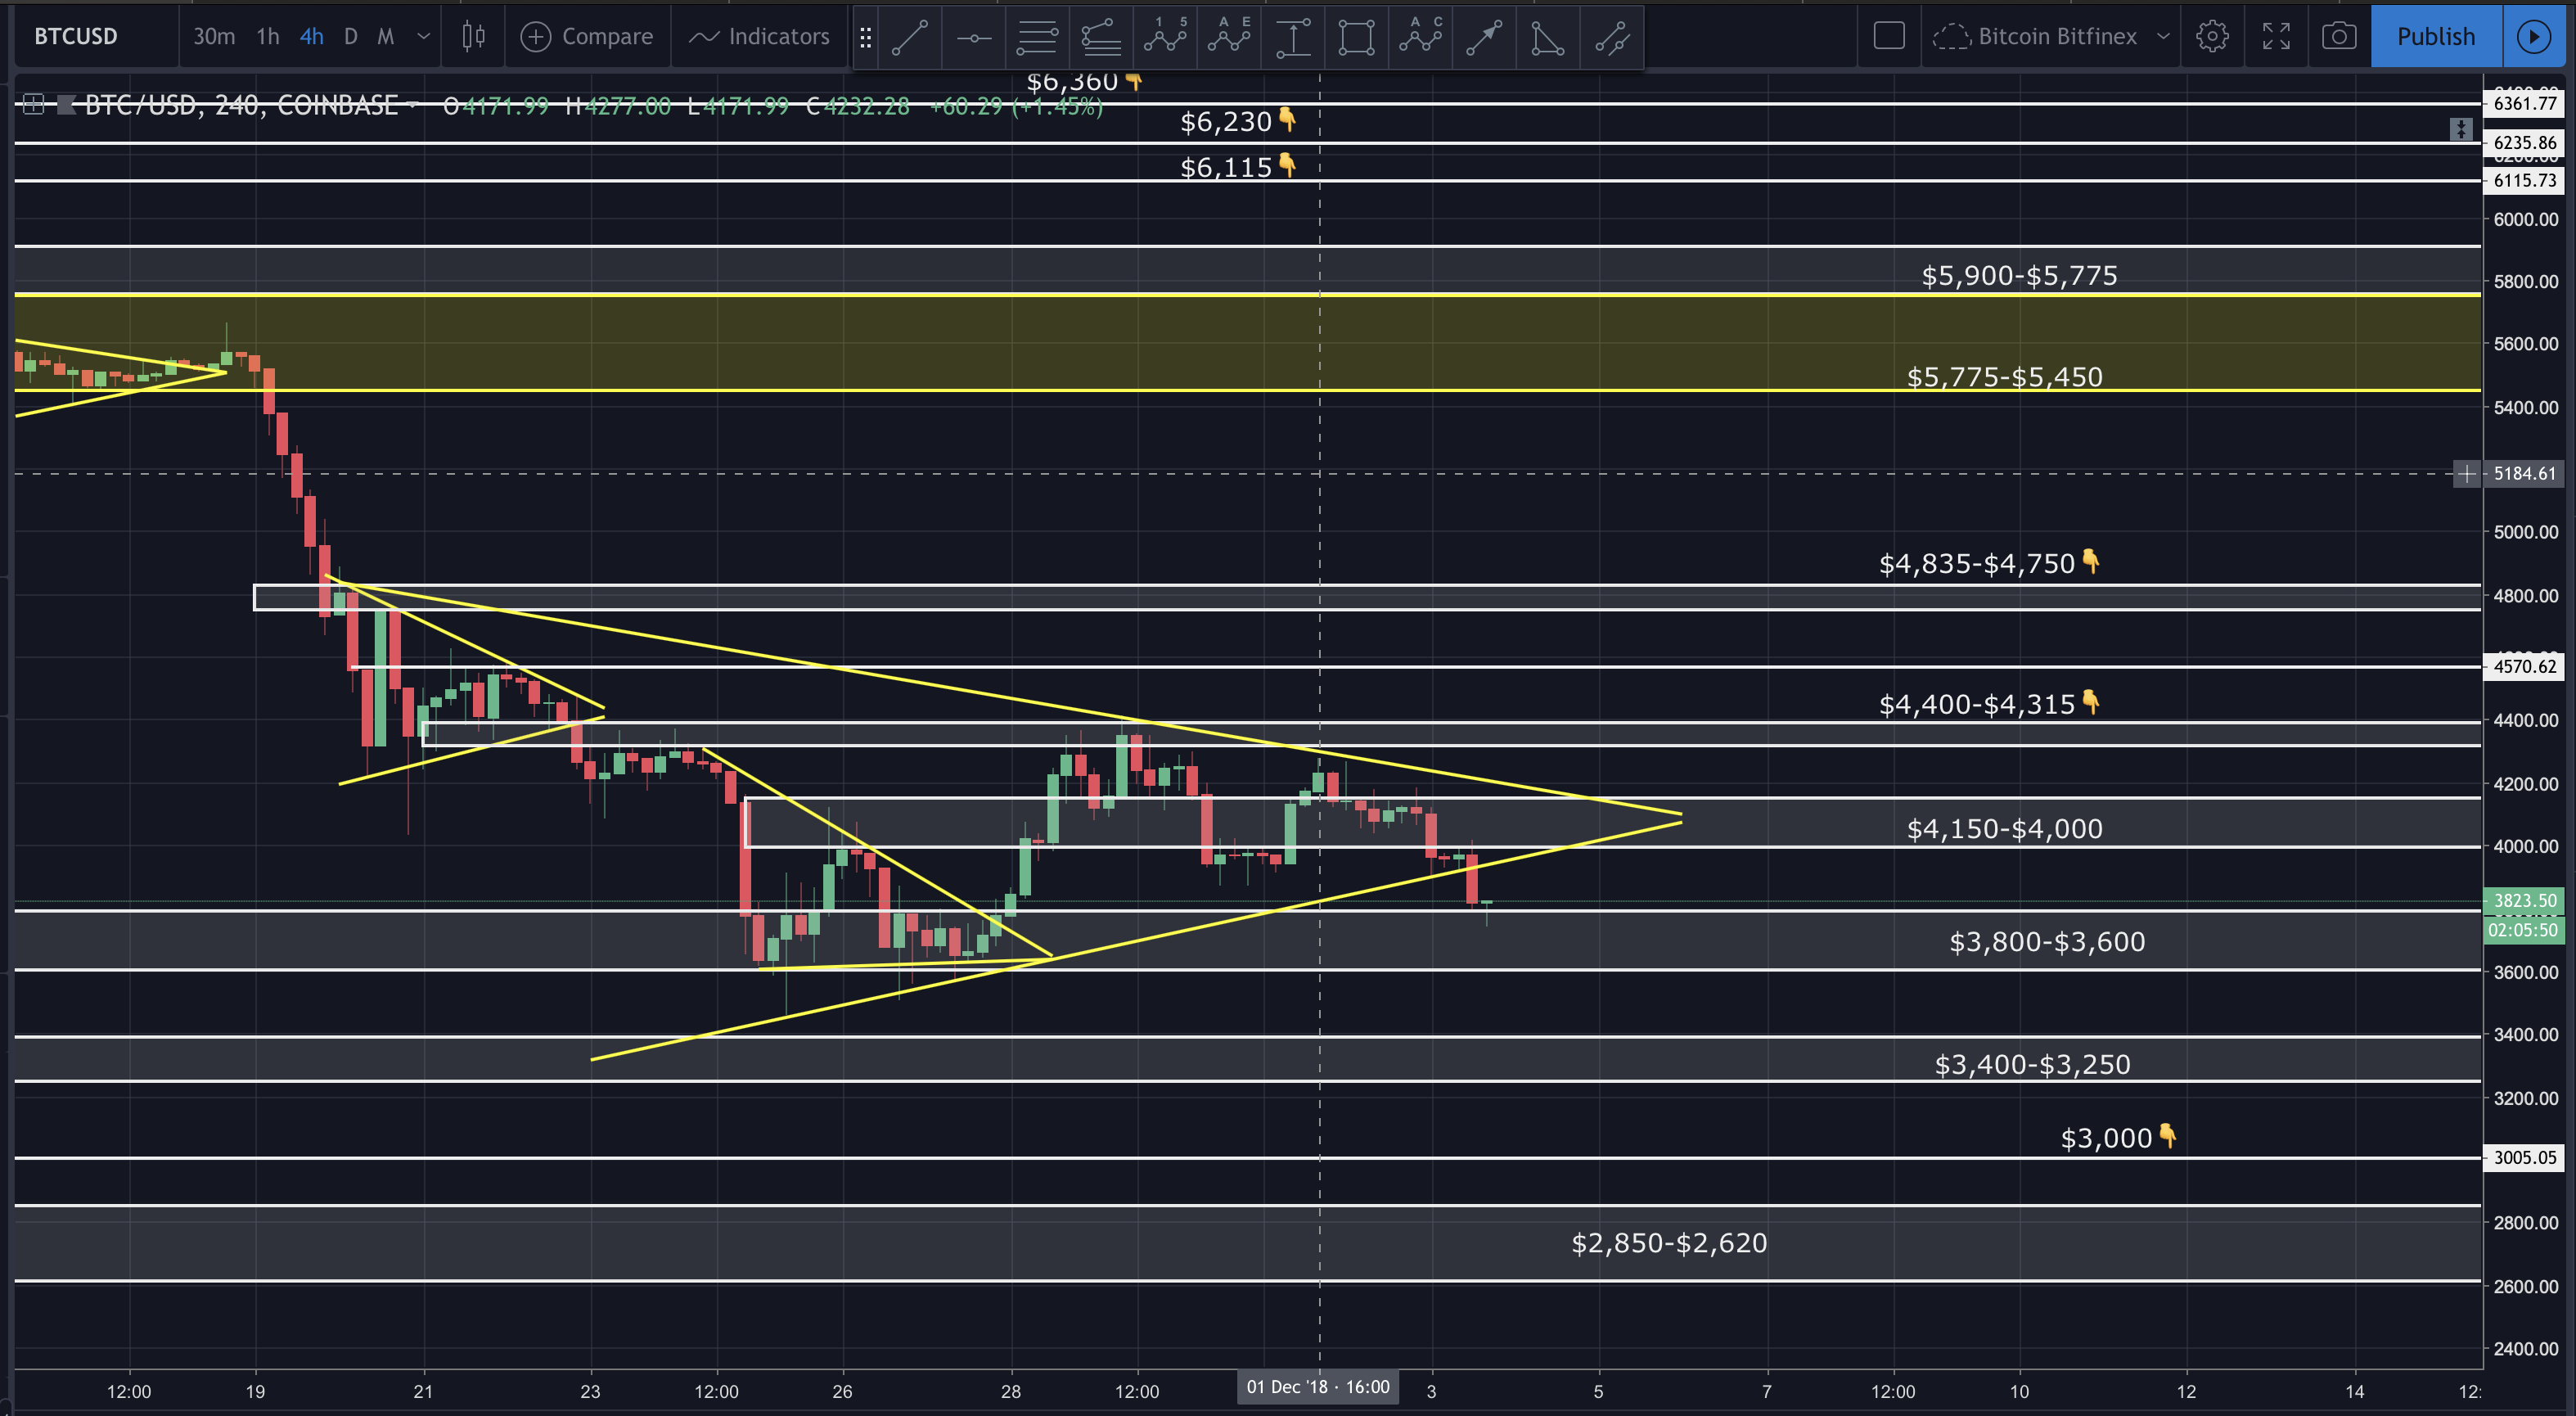The width and height of the screenshot is (2576, 1416).
Task: Choose the Arrow drawing tool
Action: [x=1484, y=37]
